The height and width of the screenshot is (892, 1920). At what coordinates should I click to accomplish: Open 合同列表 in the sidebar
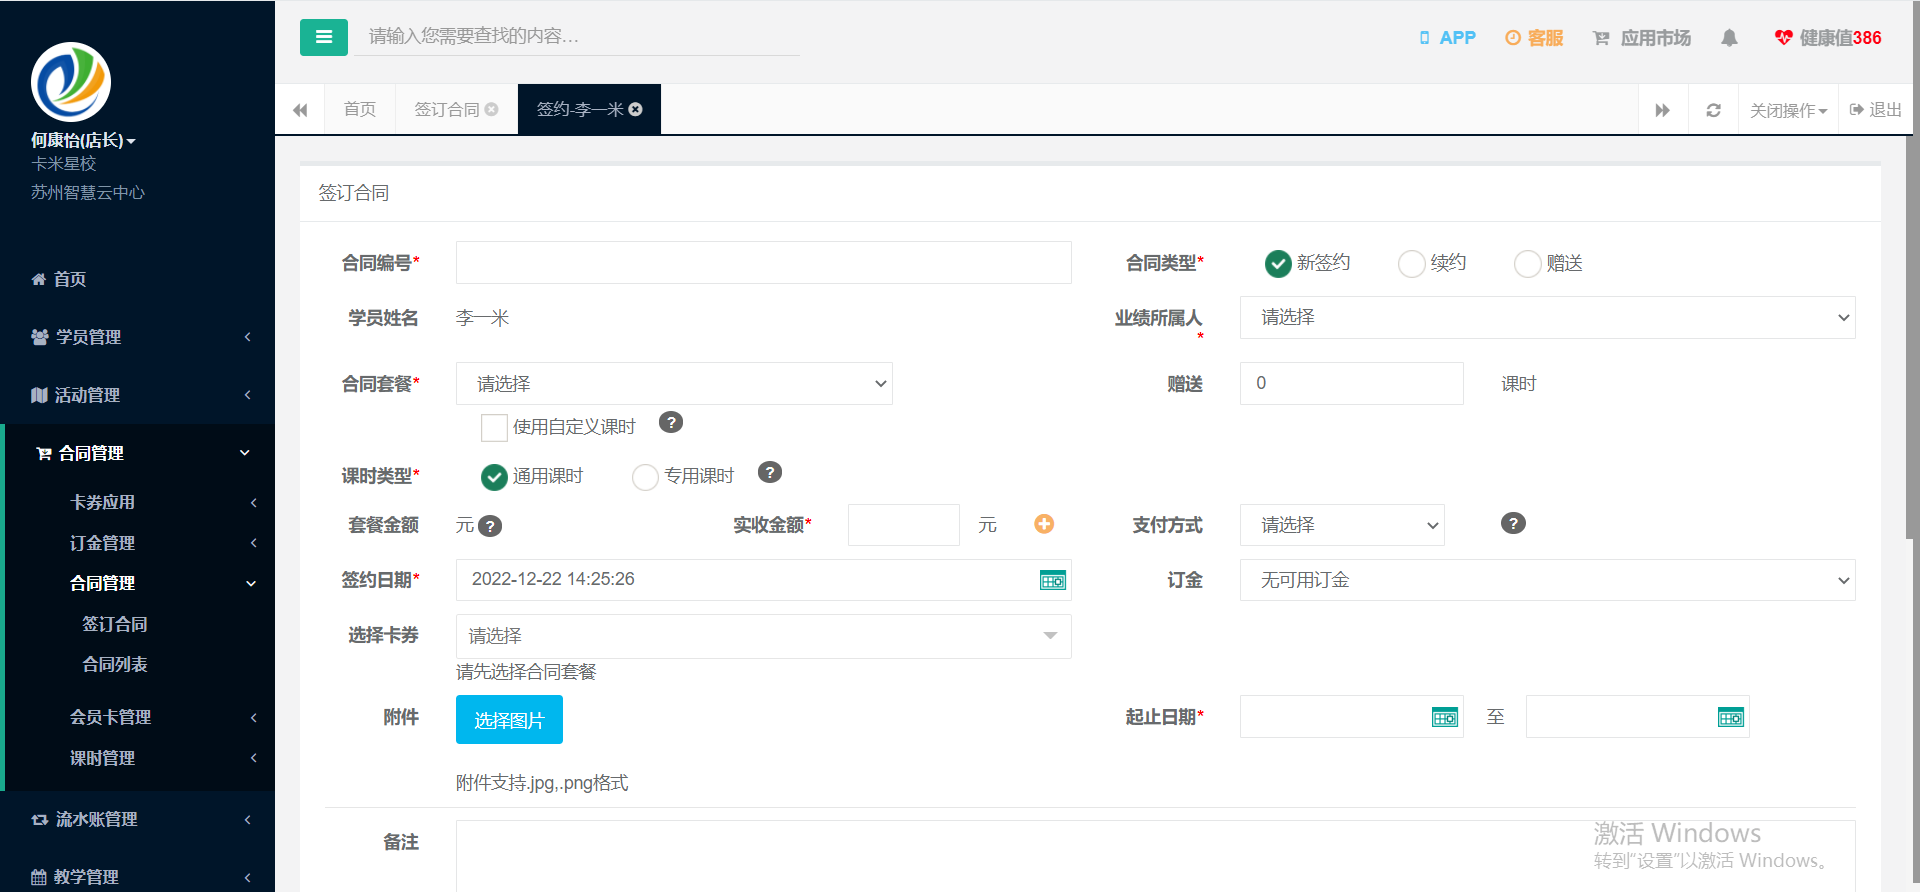[115, 664]
